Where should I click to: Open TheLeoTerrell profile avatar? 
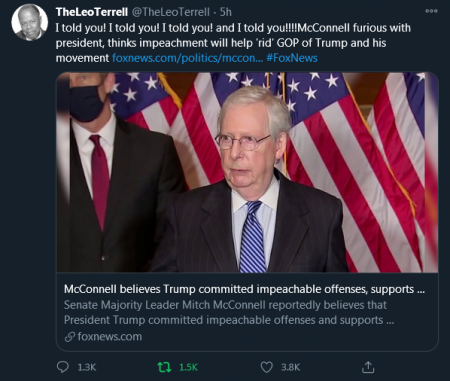click(29, 22)
